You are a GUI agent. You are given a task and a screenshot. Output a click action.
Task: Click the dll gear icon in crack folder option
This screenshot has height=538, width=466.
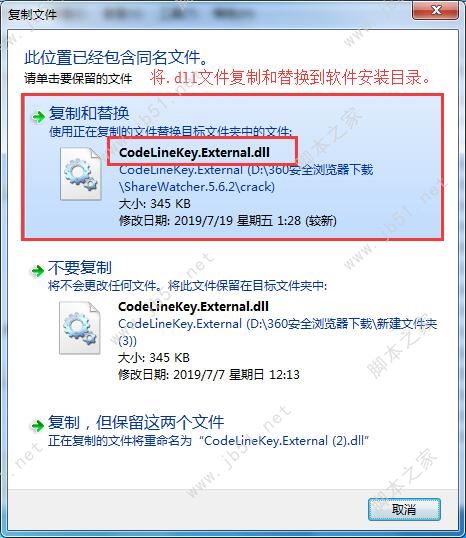pyautogui.click(x=81, y=174)
